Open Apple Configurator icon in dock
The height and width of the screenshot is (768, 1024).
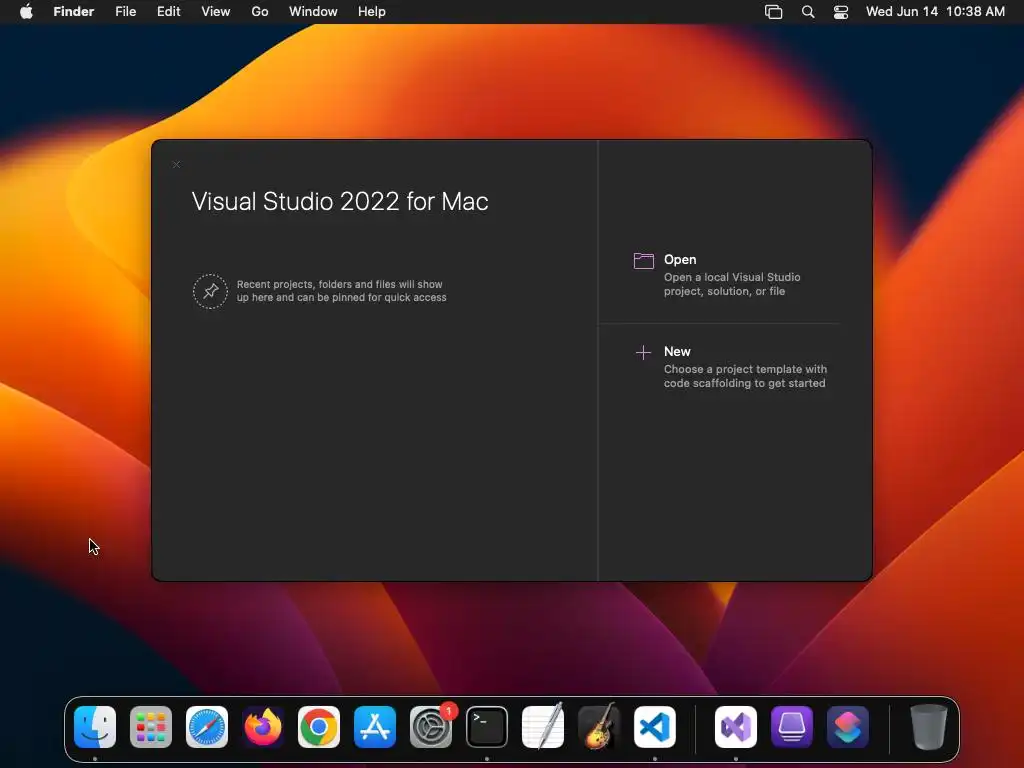792,727
